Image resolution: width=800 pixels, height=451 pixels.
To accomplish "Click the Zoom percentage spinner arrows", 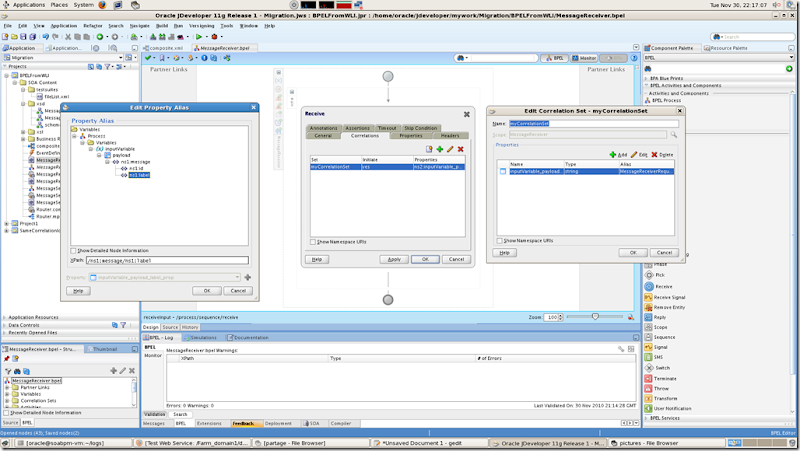I will tap(561, 317).
